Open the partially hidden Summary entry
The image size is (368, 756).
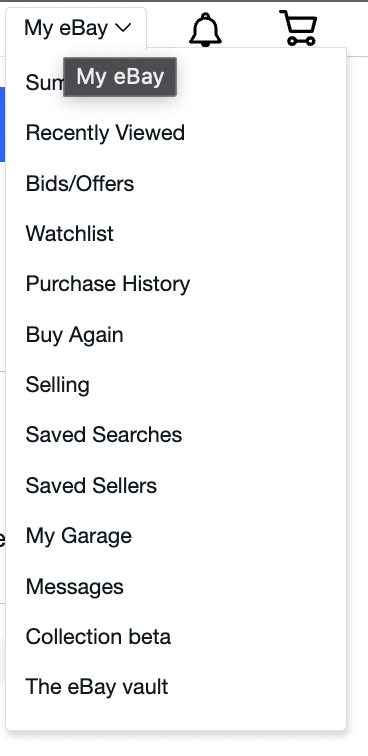point(44,83)
